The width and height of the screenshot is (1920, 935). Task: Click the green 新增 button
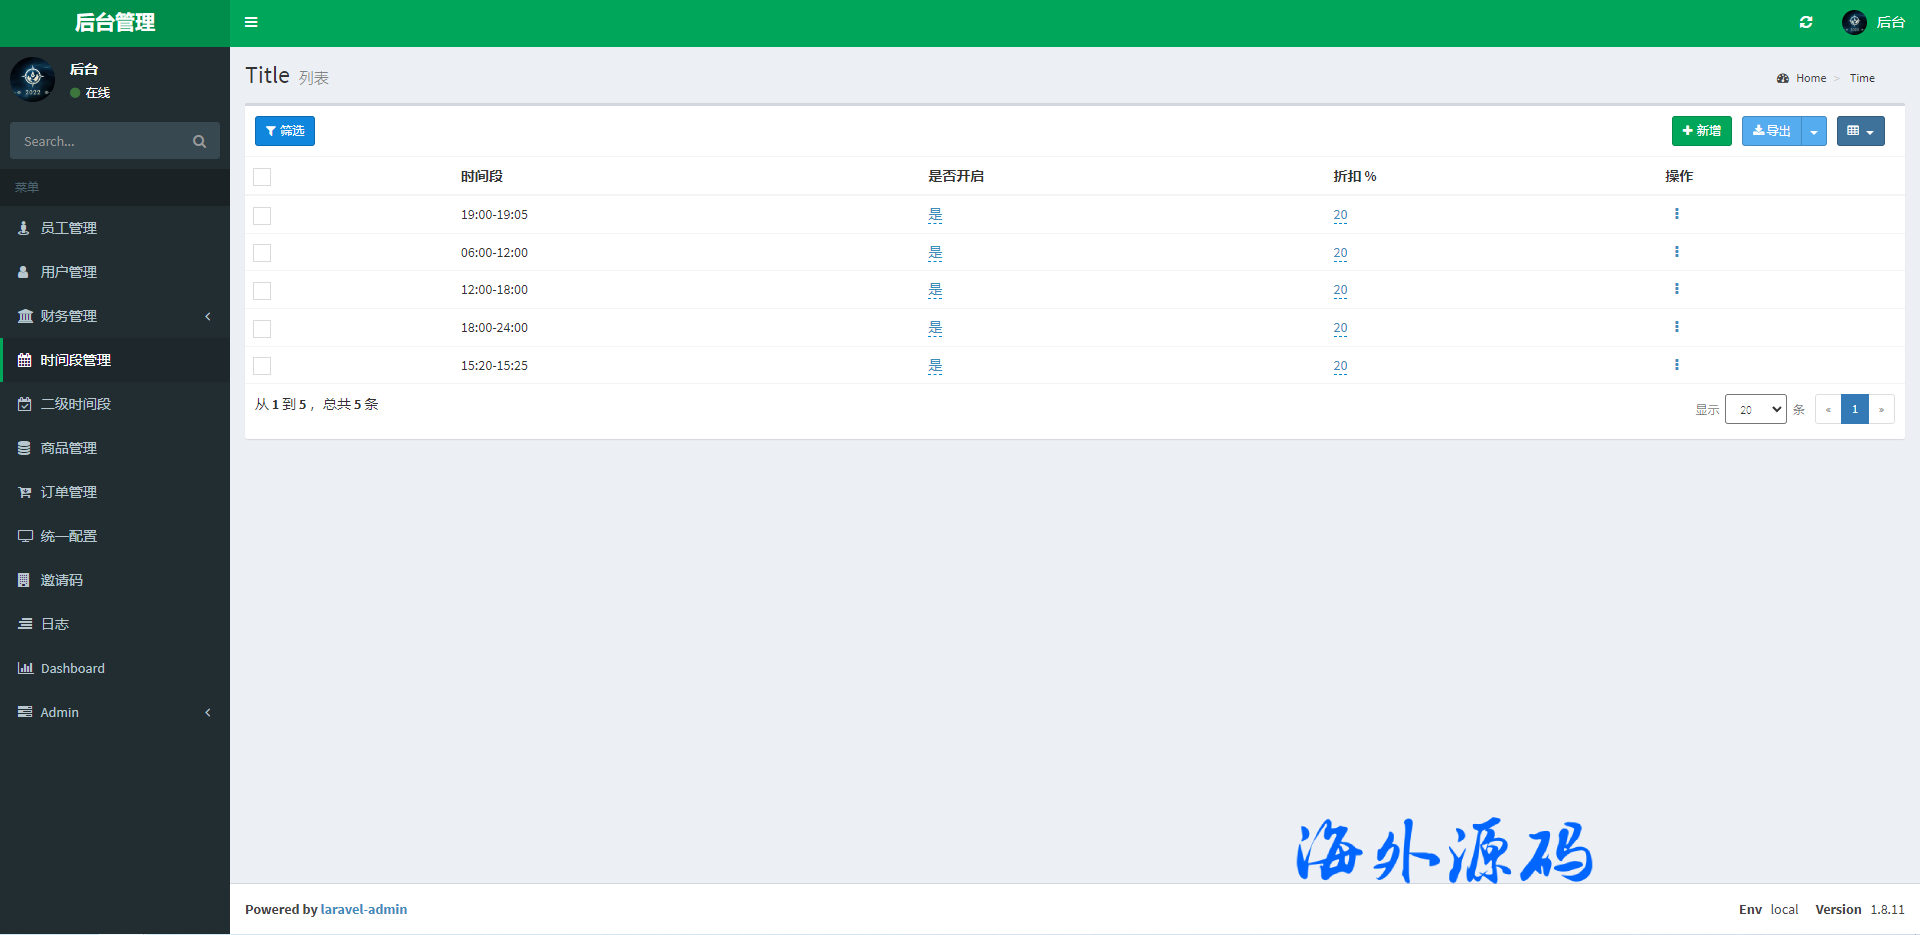1701,131
